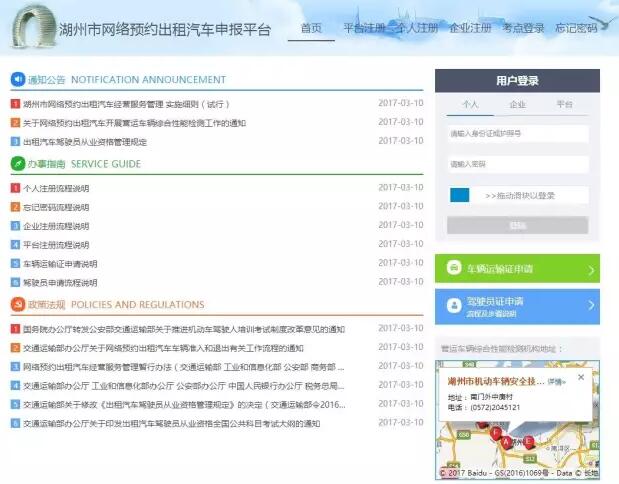
Task: Click the arrow on 车辆运输证申请 banner
Action: coord(591,269)
